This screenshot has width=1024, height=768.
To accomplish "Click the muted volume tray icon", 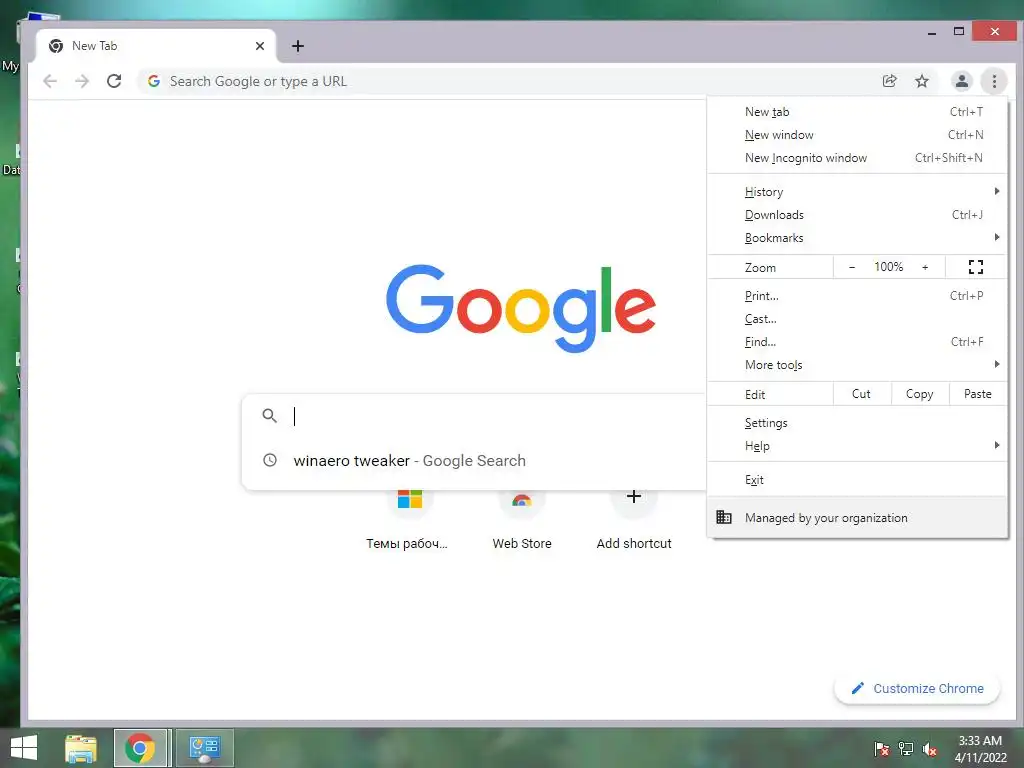I will tap(930, 749).
